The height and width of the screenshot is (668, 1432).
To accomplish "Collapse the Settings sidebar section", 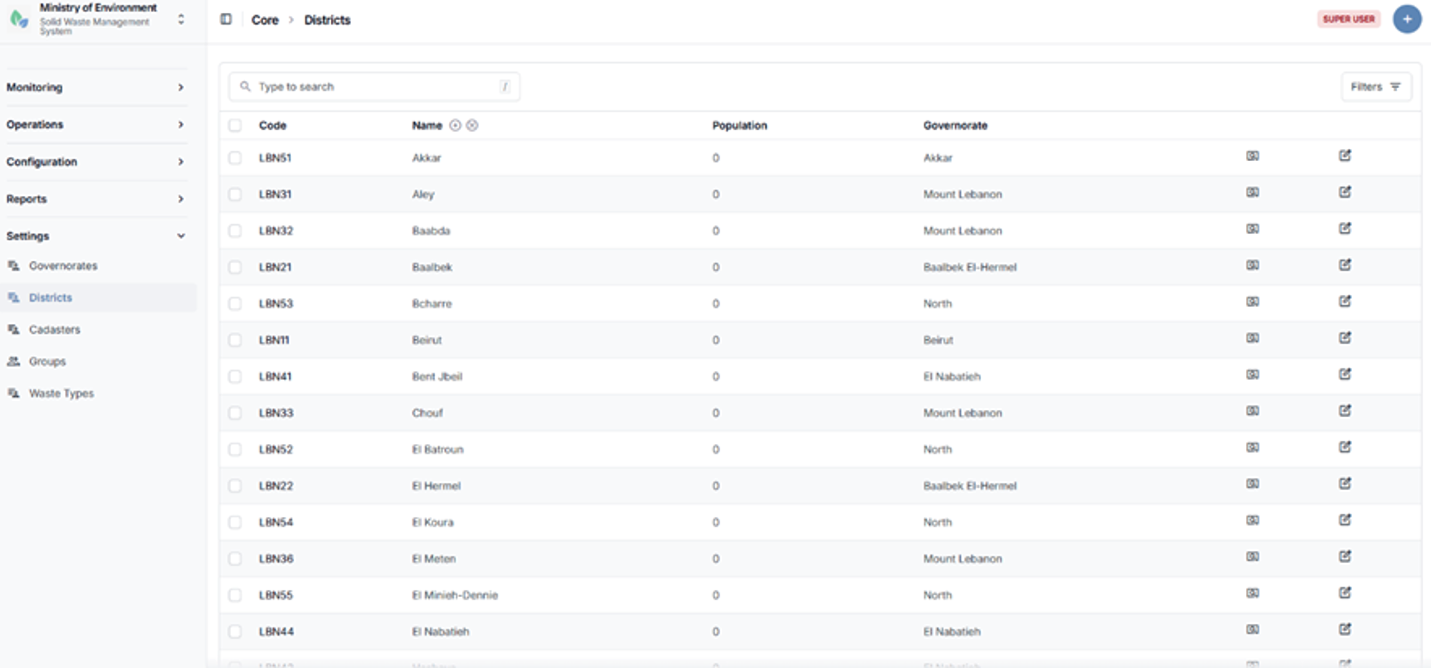I will click(96, 236).
